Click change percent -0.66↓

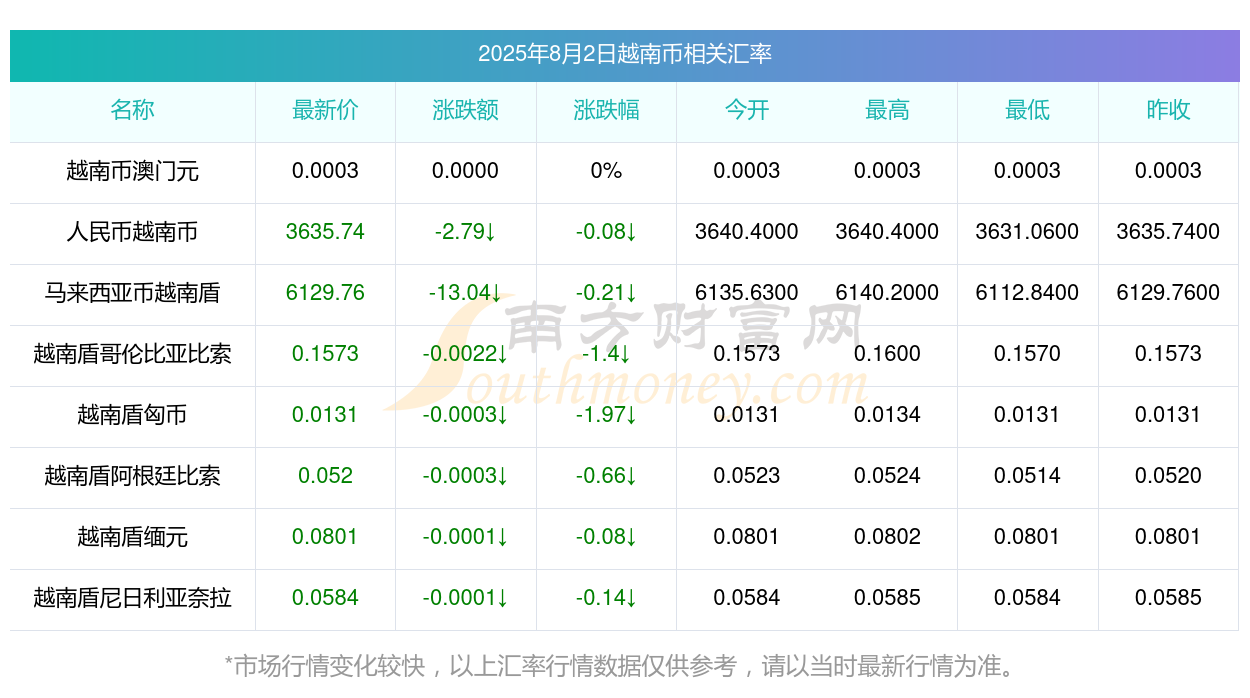(606, 476)
